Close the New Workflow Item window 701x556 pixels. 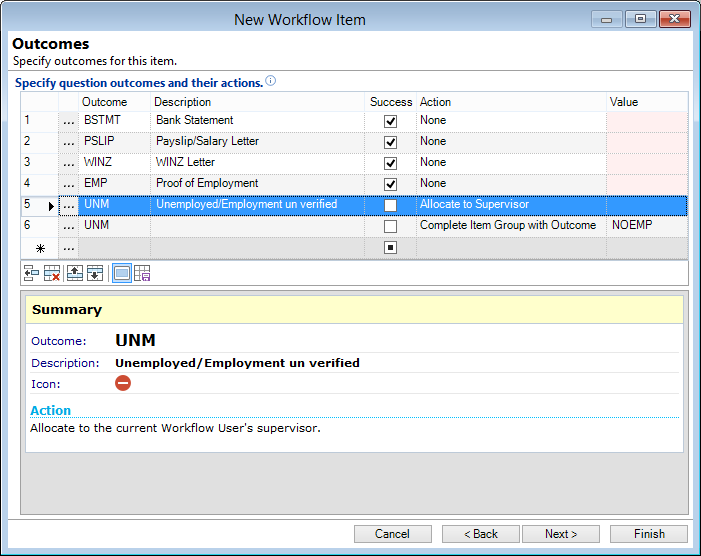(674, 19)
